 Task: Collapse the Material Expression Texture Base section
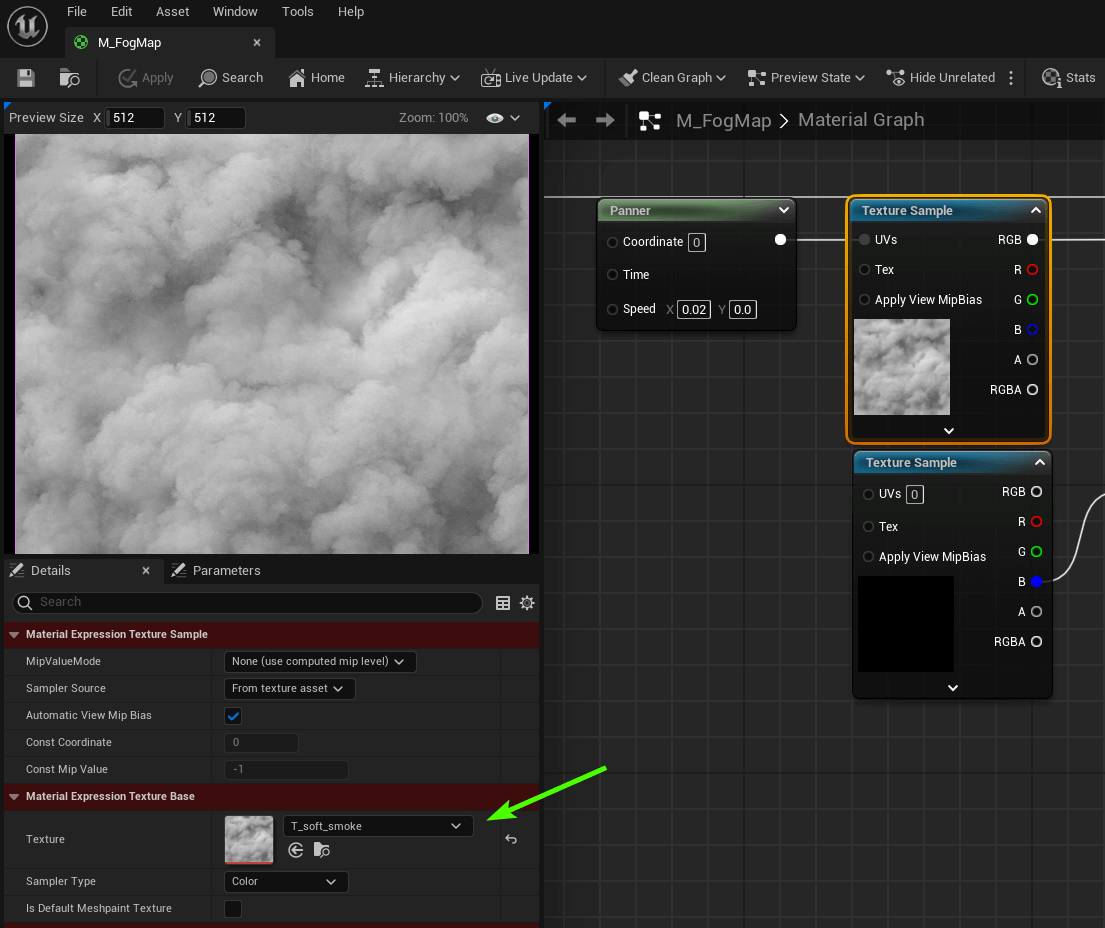[x=14, y=797]
